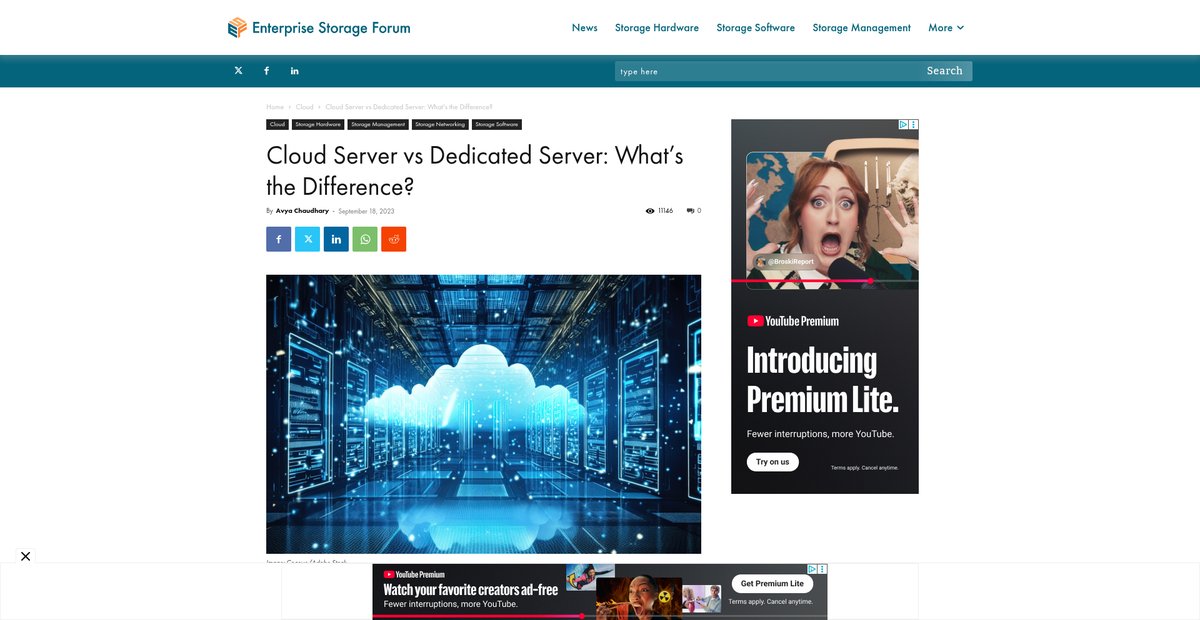The width and height of the screenshot is (1200, 620).
Task: Open the X (Twitter) icon in the teal header bar
Action: (238, 71)
